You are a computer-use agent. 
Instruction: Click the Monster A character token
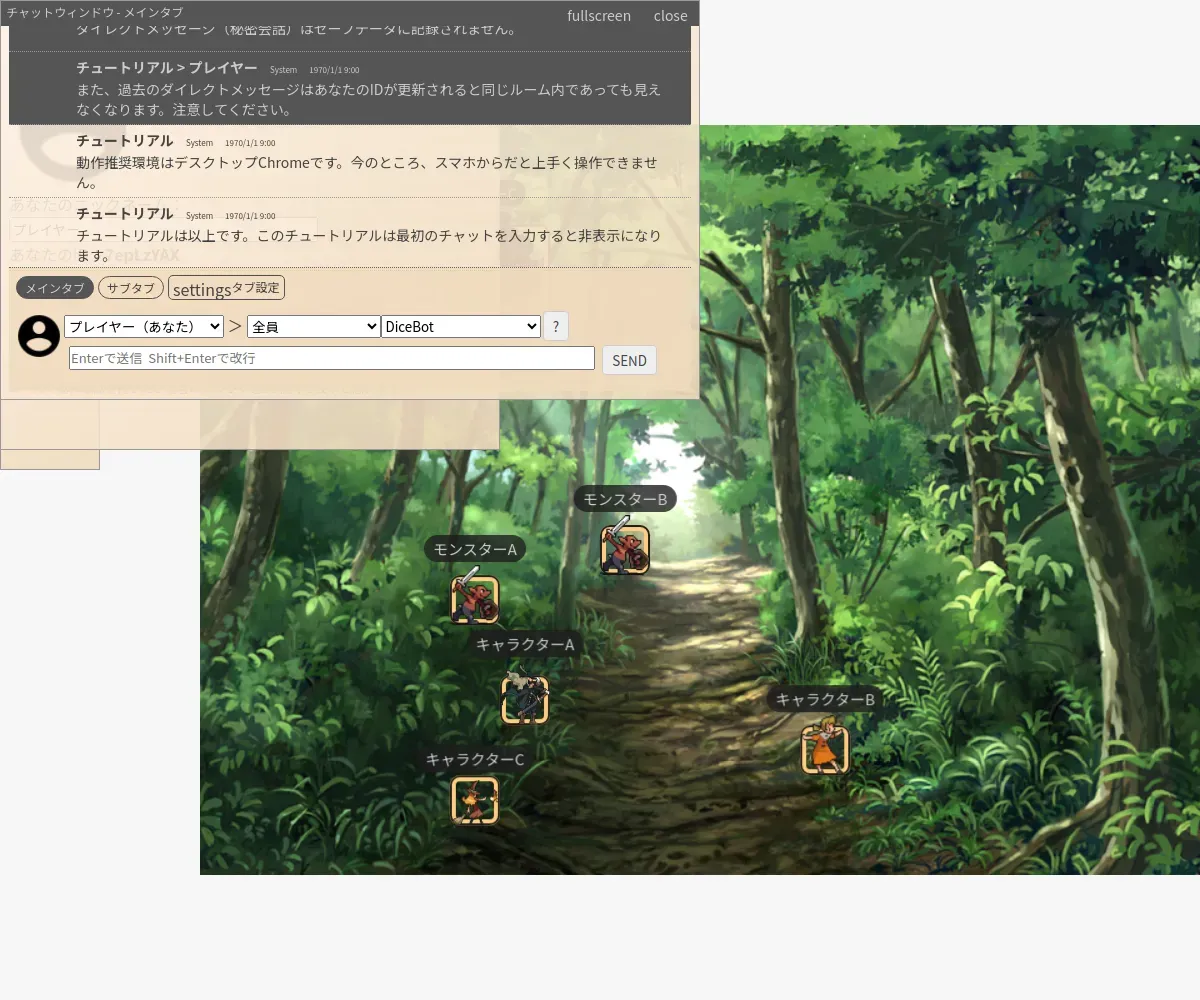point(474,600)
